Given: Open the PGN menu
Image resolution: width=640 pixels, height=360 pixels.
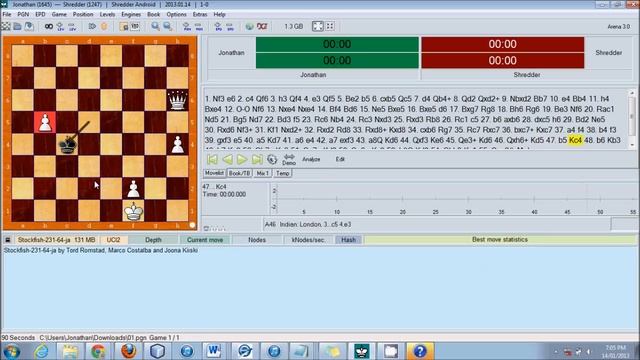Looking at the screenshot, I should click(x=23, y=14).
